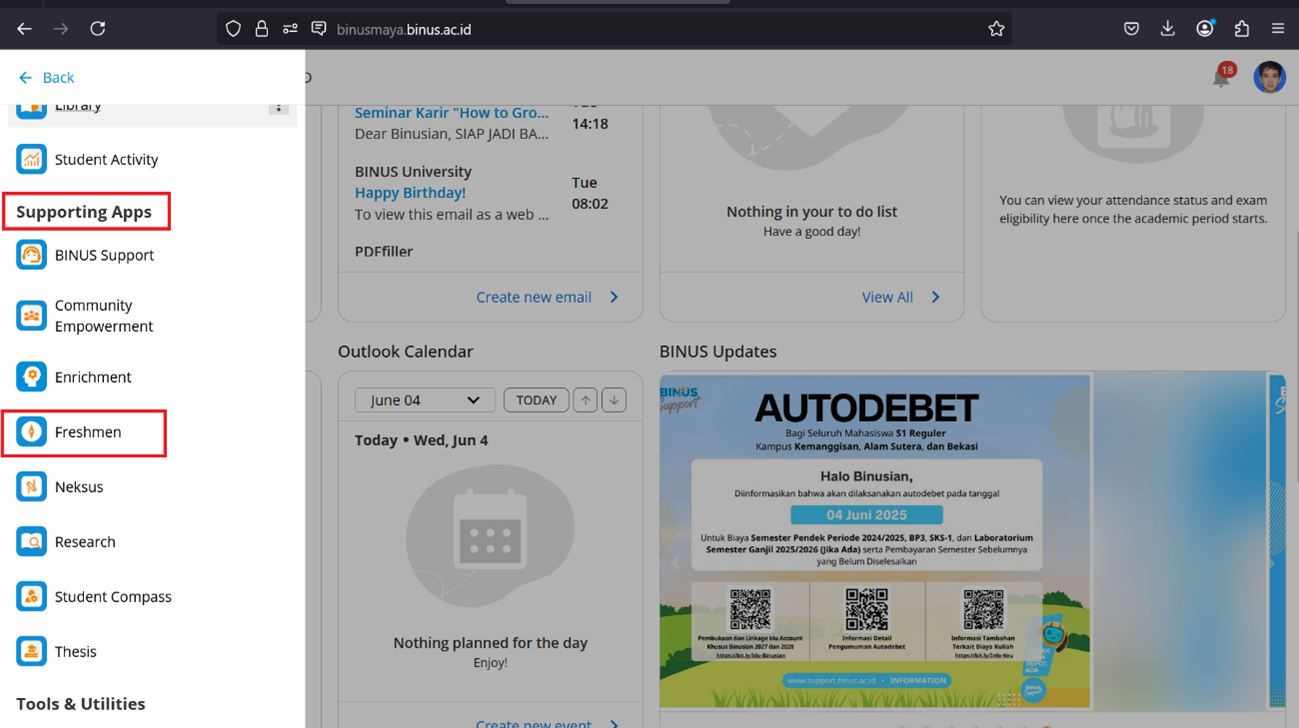The height and width of the screenshot is (728, 1299).
Task: Open the Community Empowerment icon
Action: 31,316
